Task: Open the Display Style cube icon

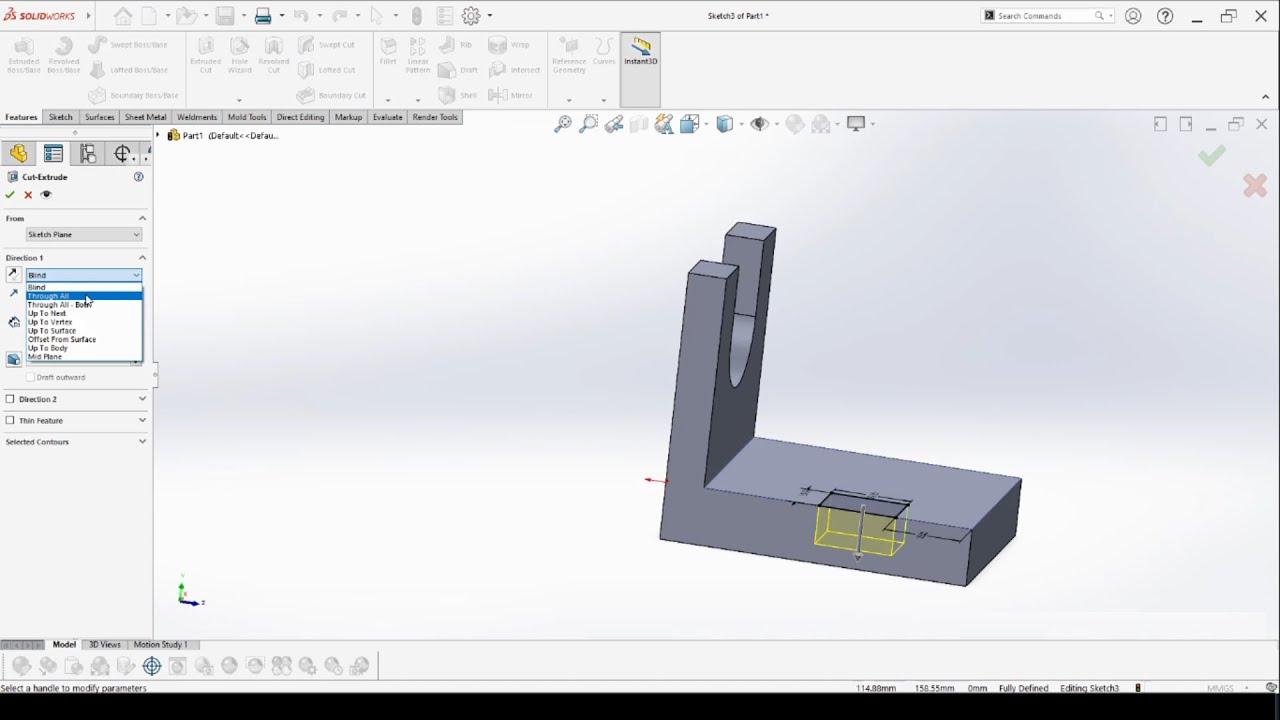Action: (725, 124)
